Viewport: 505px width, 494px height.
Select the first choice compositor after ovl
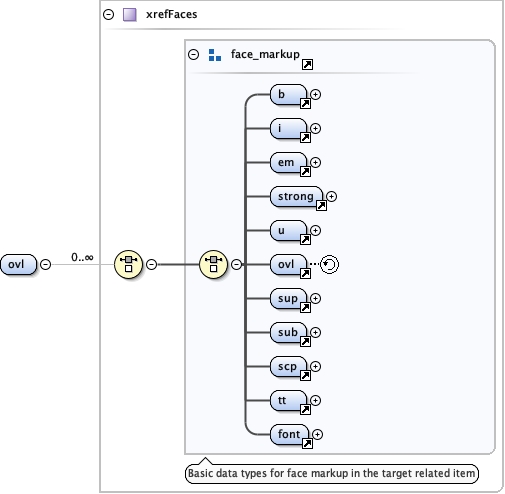[128, 264]
